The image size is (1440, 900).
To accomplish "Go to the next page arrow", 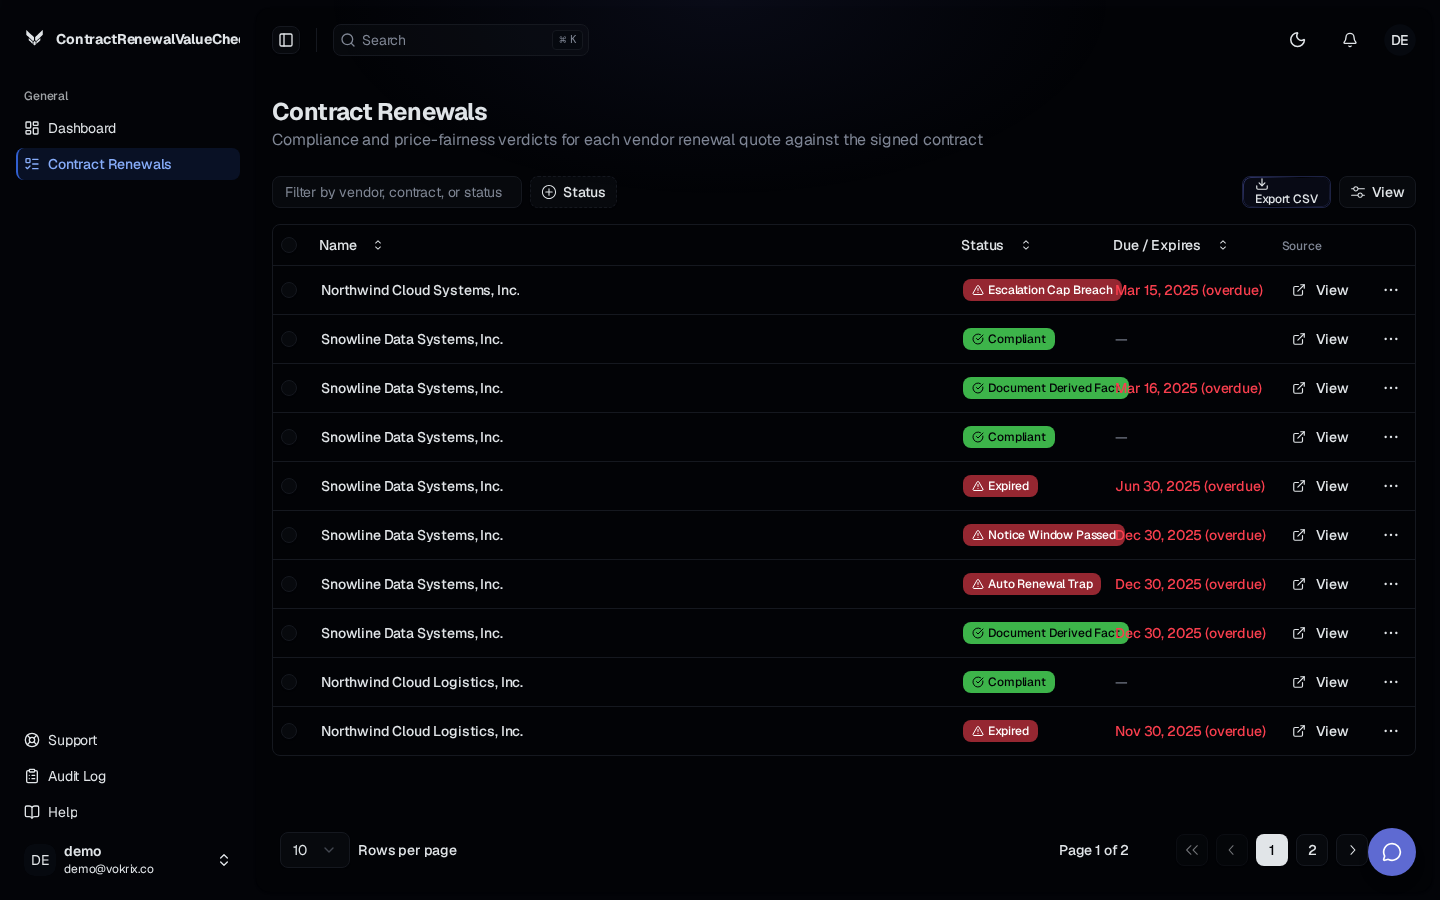I will (1352, 850).
